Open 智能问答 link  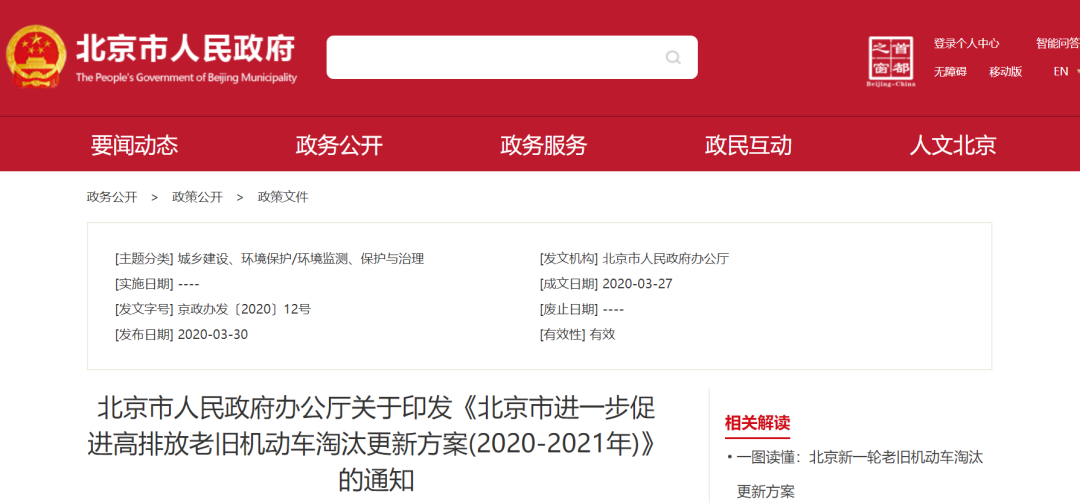[x=1058, y=43]
